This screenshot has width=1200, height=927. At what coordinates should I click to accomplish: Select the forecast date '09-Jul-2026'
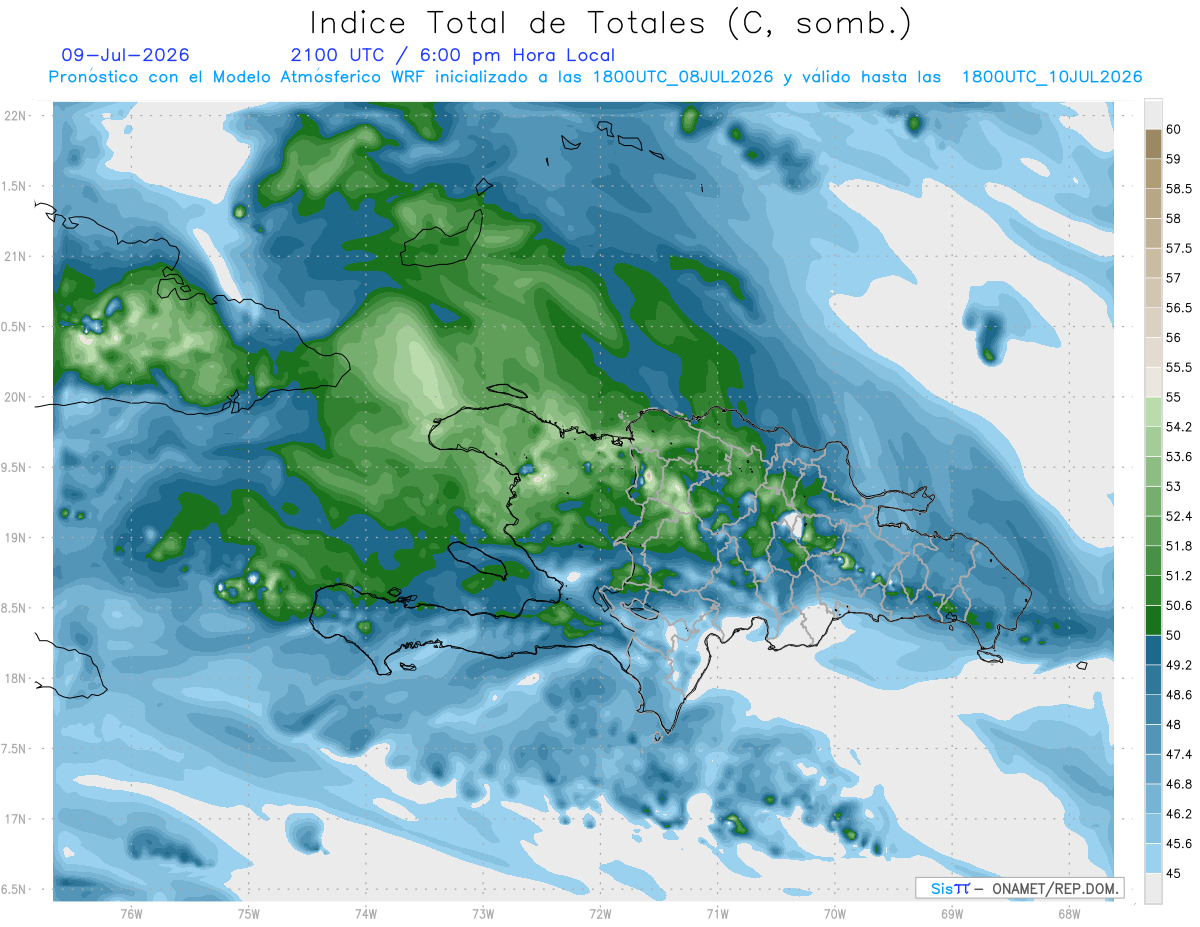click(125, 55)
